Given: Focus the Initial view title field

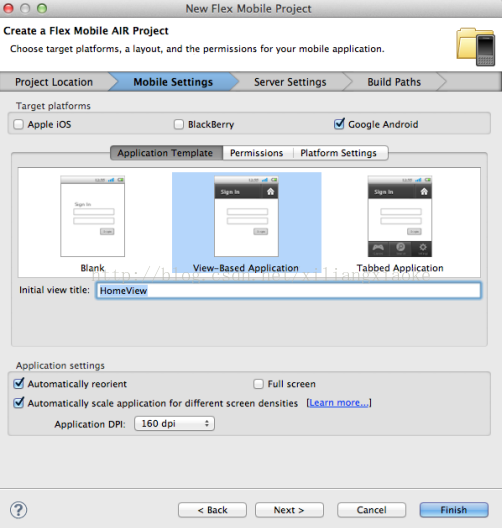Looking at the screenshot, I should click(x=289, y=290).
